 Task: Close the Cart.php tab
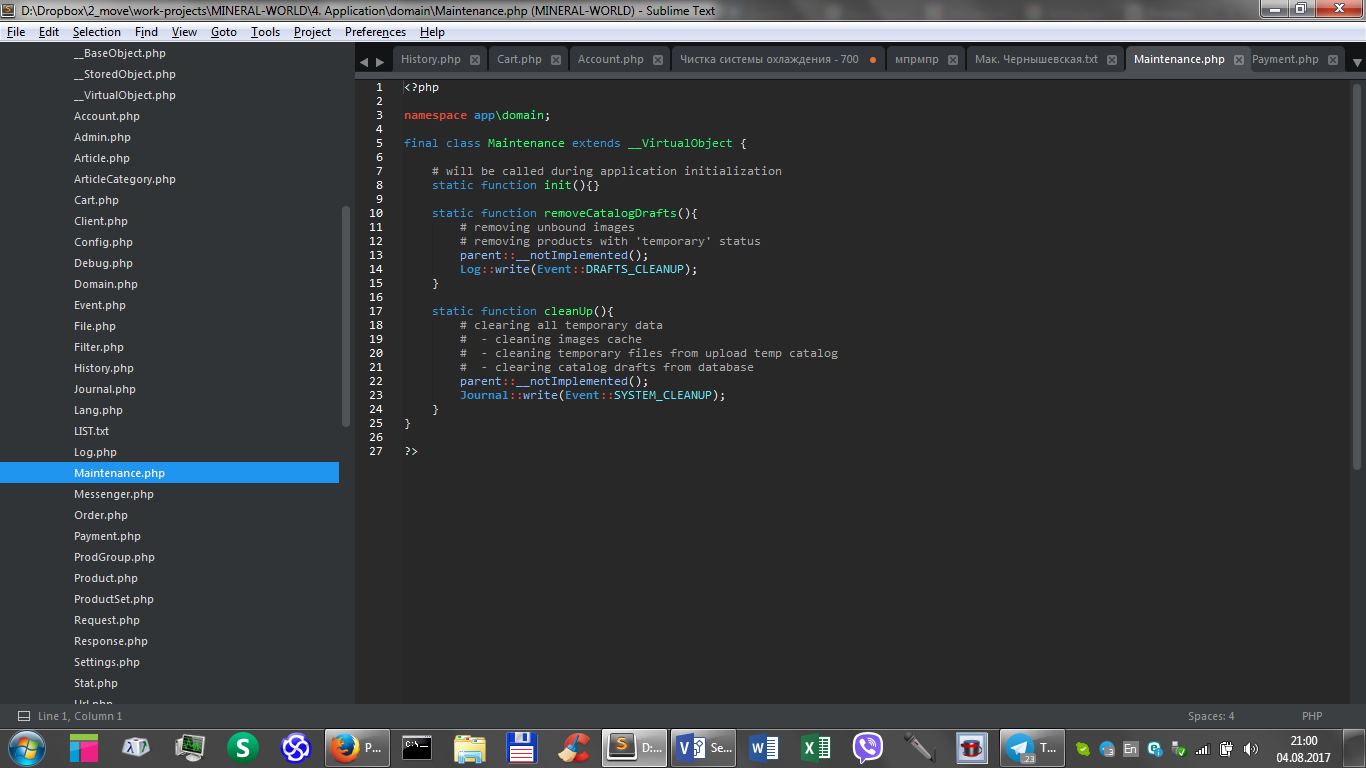pos(557,60)
